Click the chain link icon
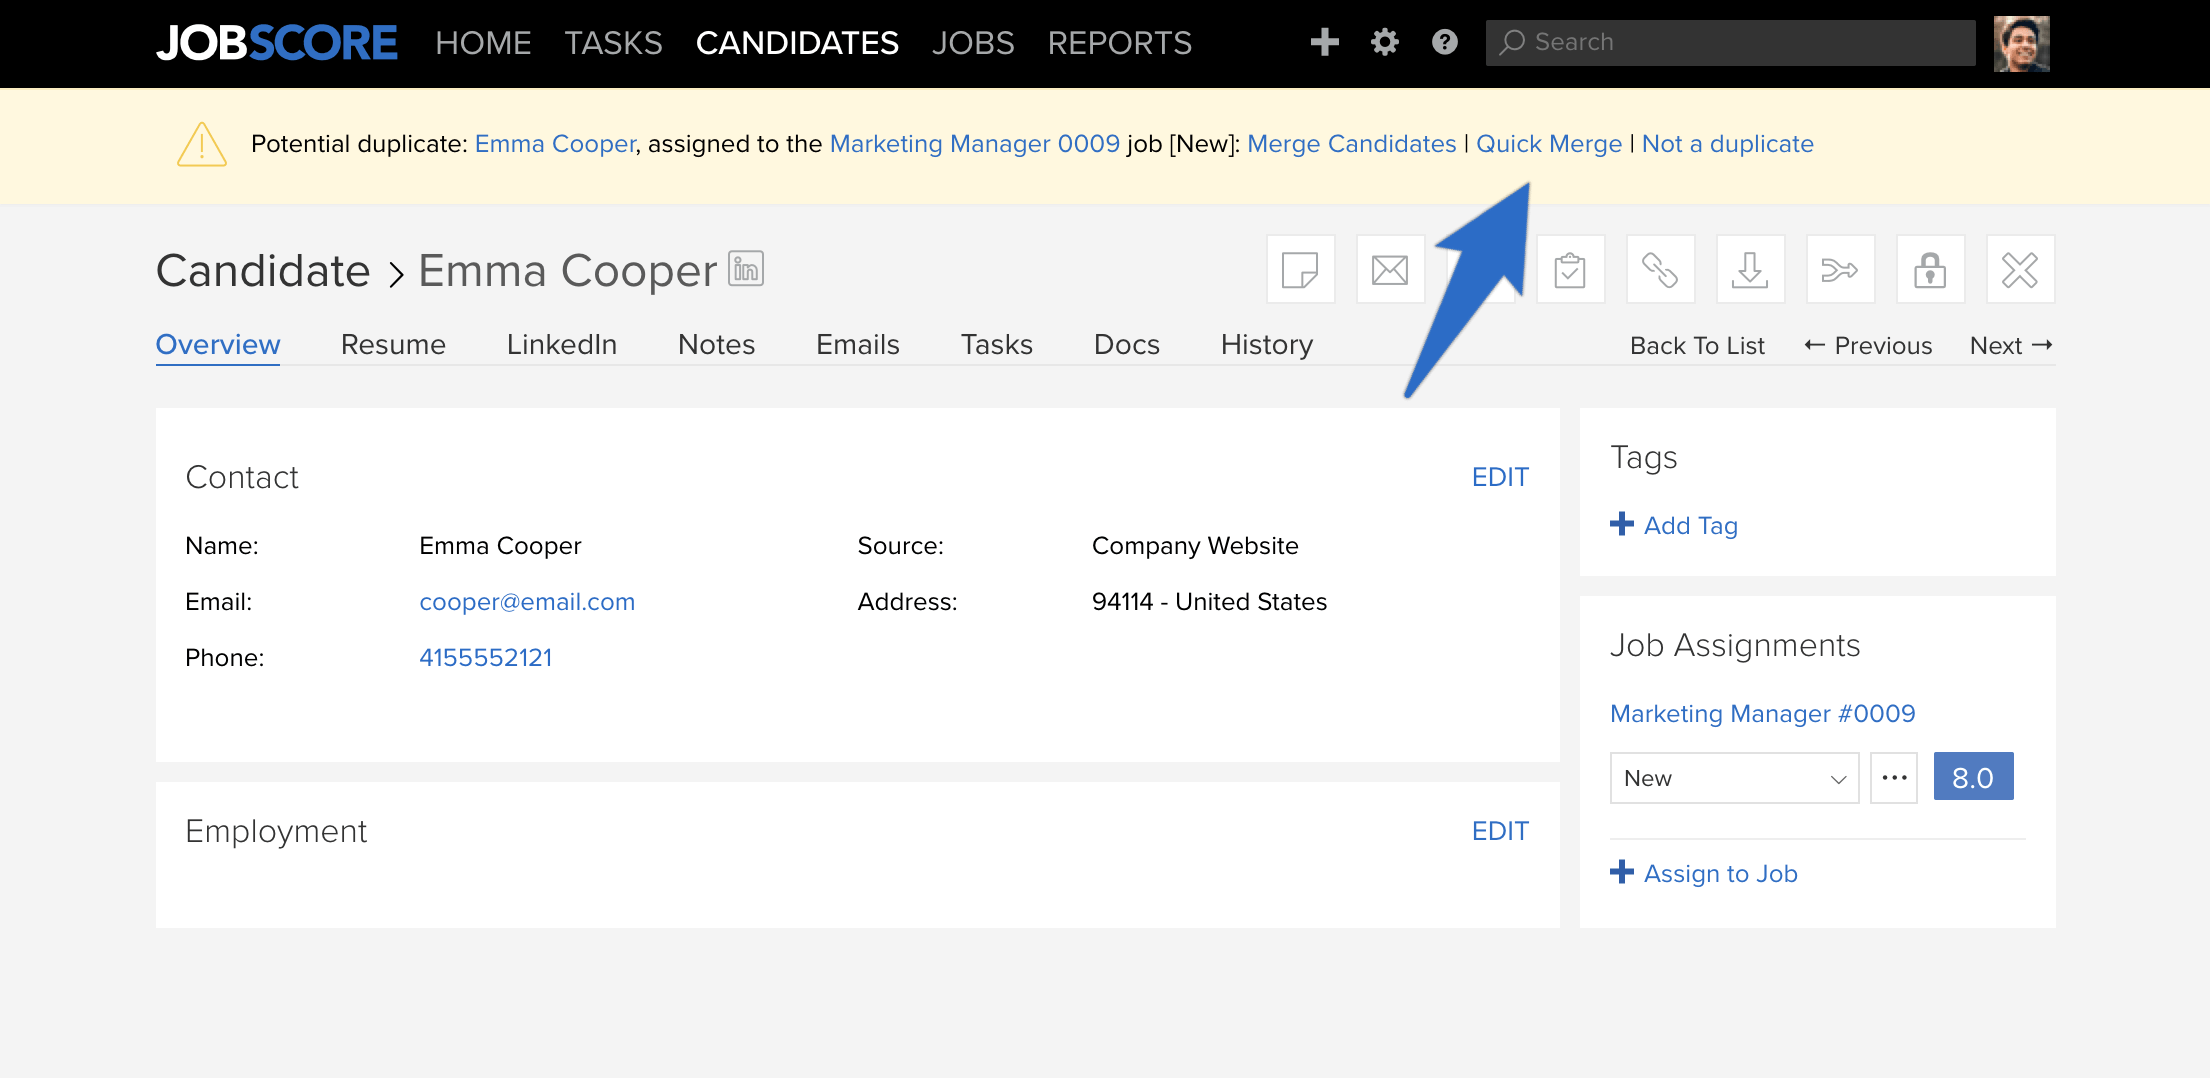2210x1078 pixels. (1660, 270)
